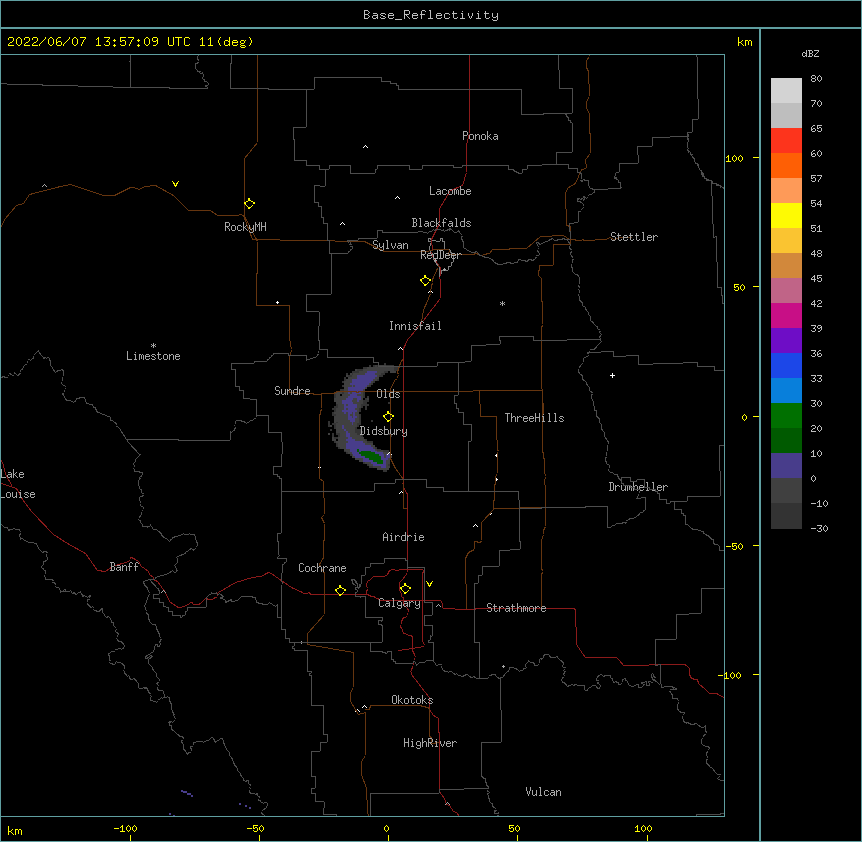Click the asterisk marker above Limestone
Screen dimensions: 862x842
153,346
